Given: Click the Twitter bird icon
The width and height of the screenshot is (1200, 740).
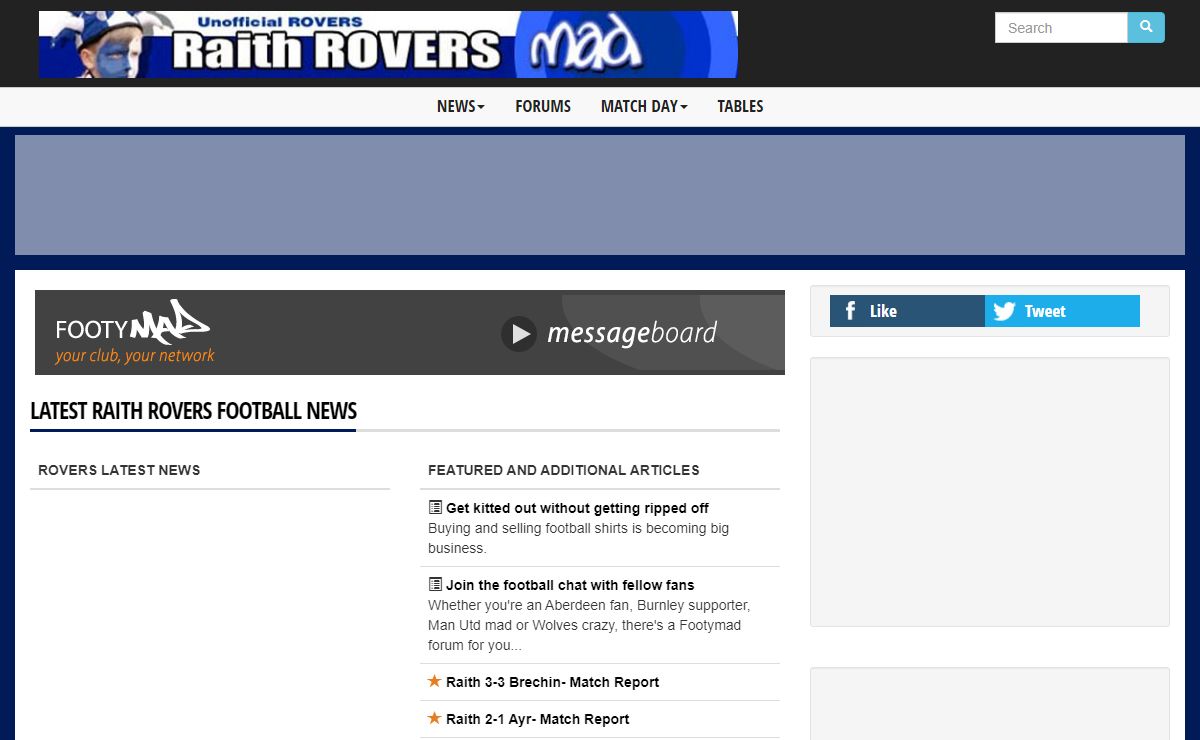Looking at the screenshot, I should click(x=1005, y=311).
